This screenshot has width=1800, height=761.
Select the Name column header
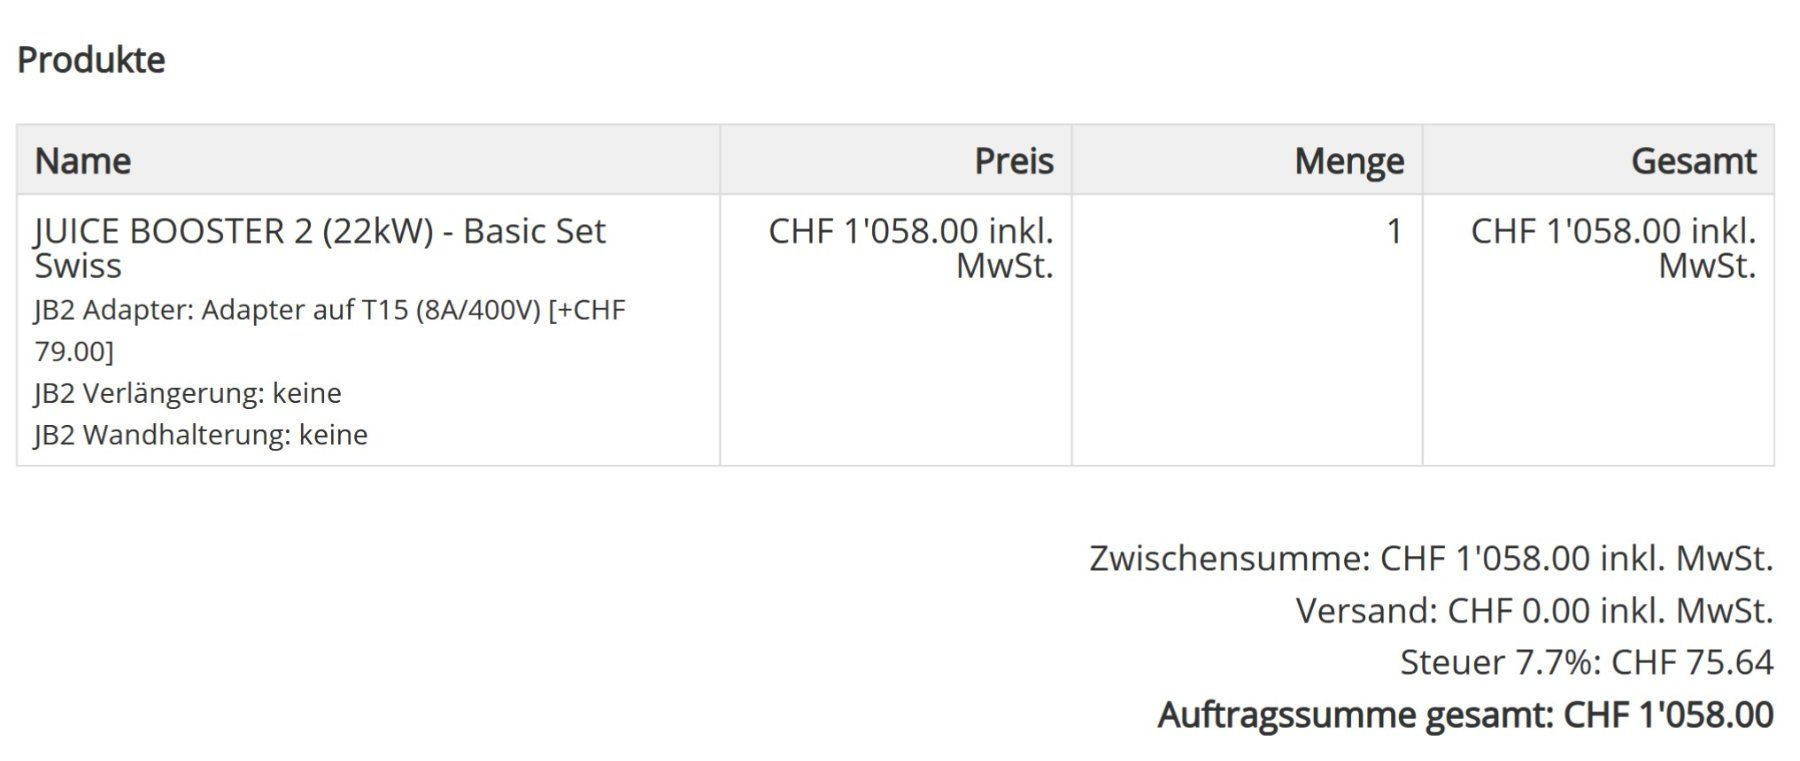click(x=83, y=161)
